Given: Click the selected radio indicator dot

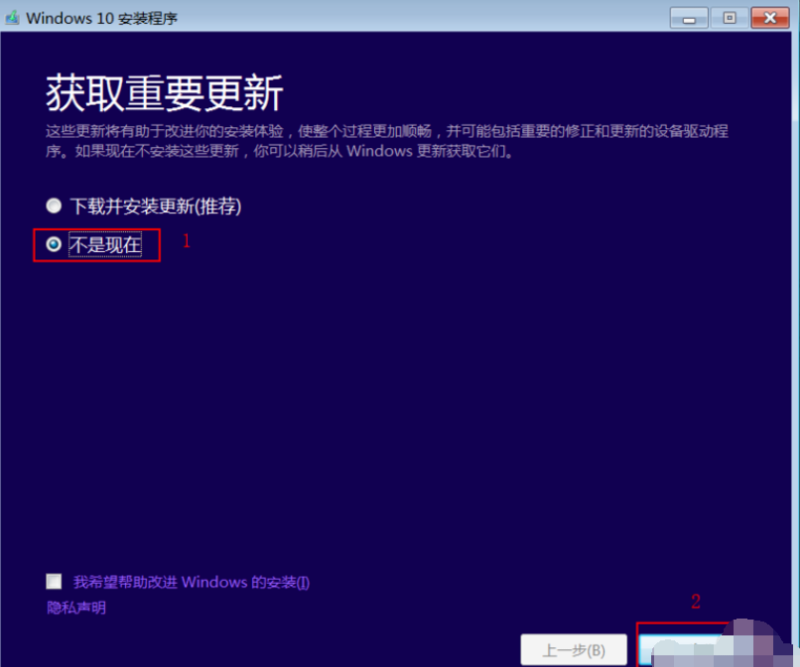Looking at the screenshot, I should (x=53, y=244).
